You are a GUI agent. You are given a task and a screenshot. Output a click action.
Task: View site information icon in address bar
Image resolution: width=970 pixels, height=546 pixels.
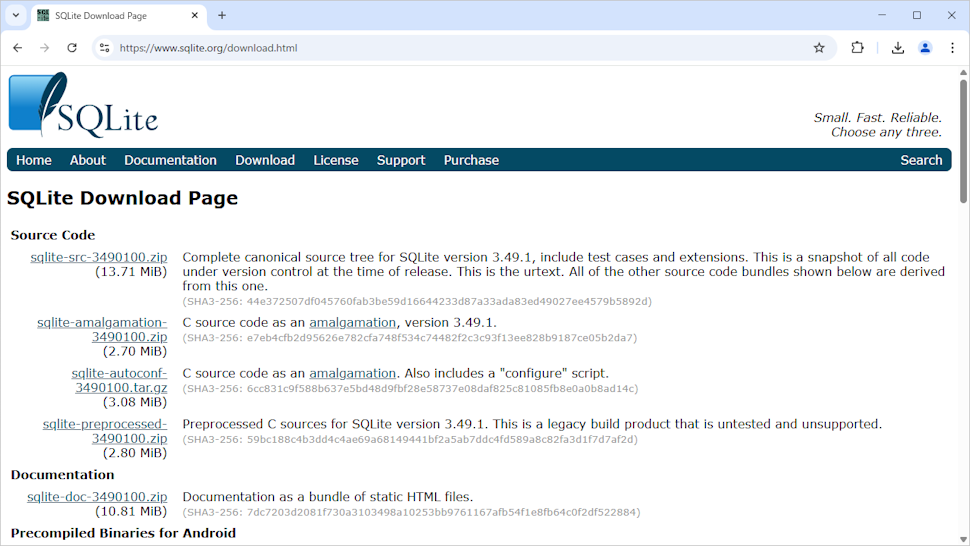(x=104, y=48)
